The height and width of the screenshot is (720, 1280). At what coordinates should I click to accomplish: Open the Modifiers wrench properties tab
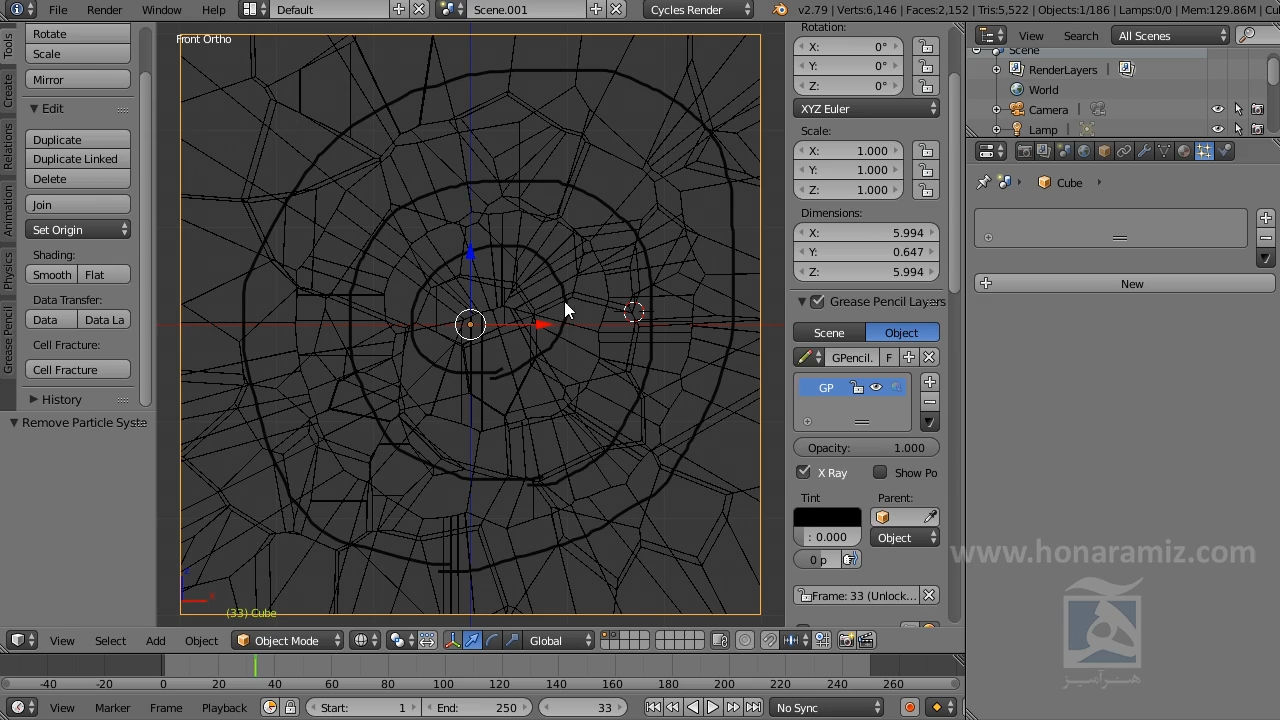[1144, 151]
